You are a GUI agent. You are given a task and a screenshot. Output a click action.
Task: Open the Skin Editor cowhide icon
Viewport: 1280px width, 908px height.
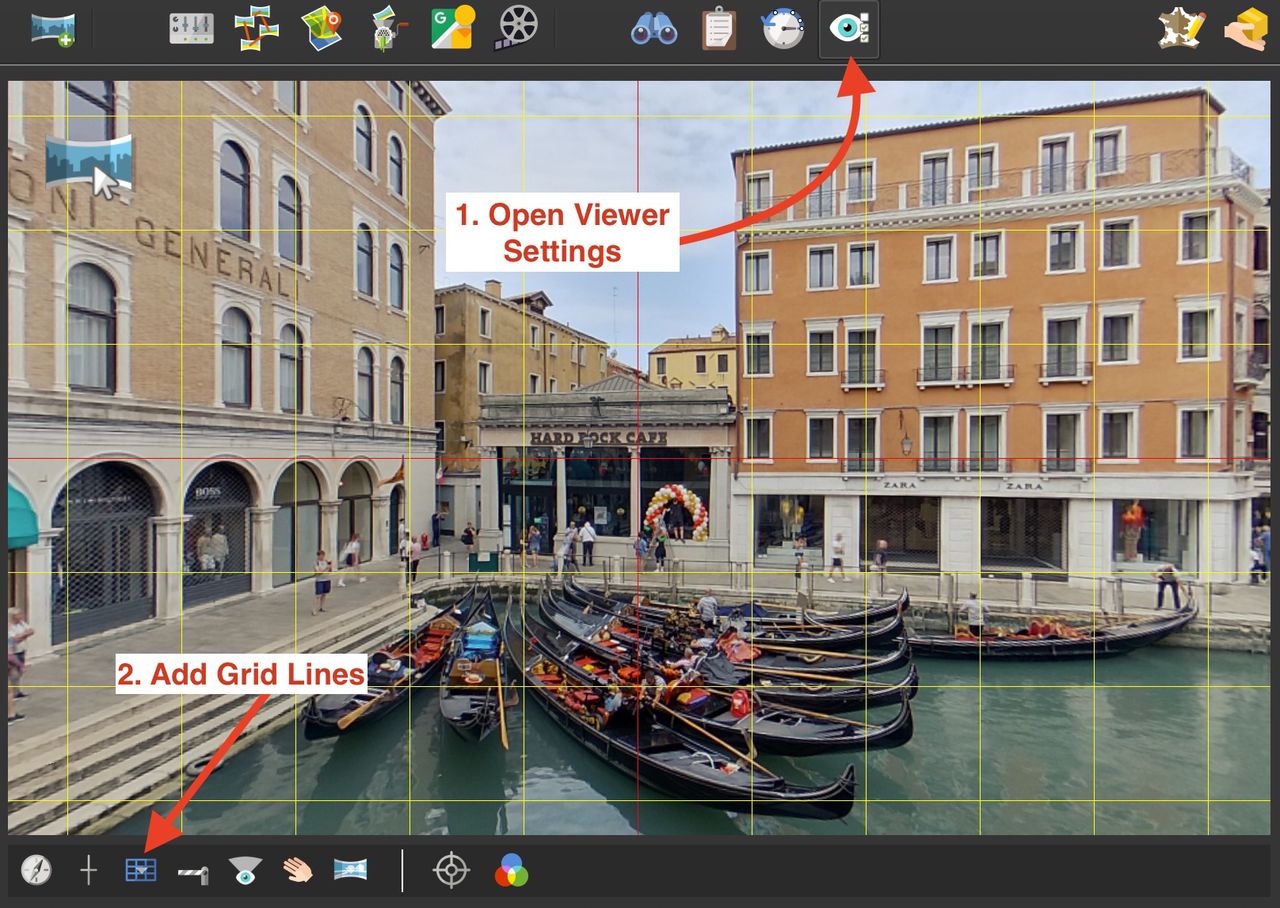(1181, 28)
